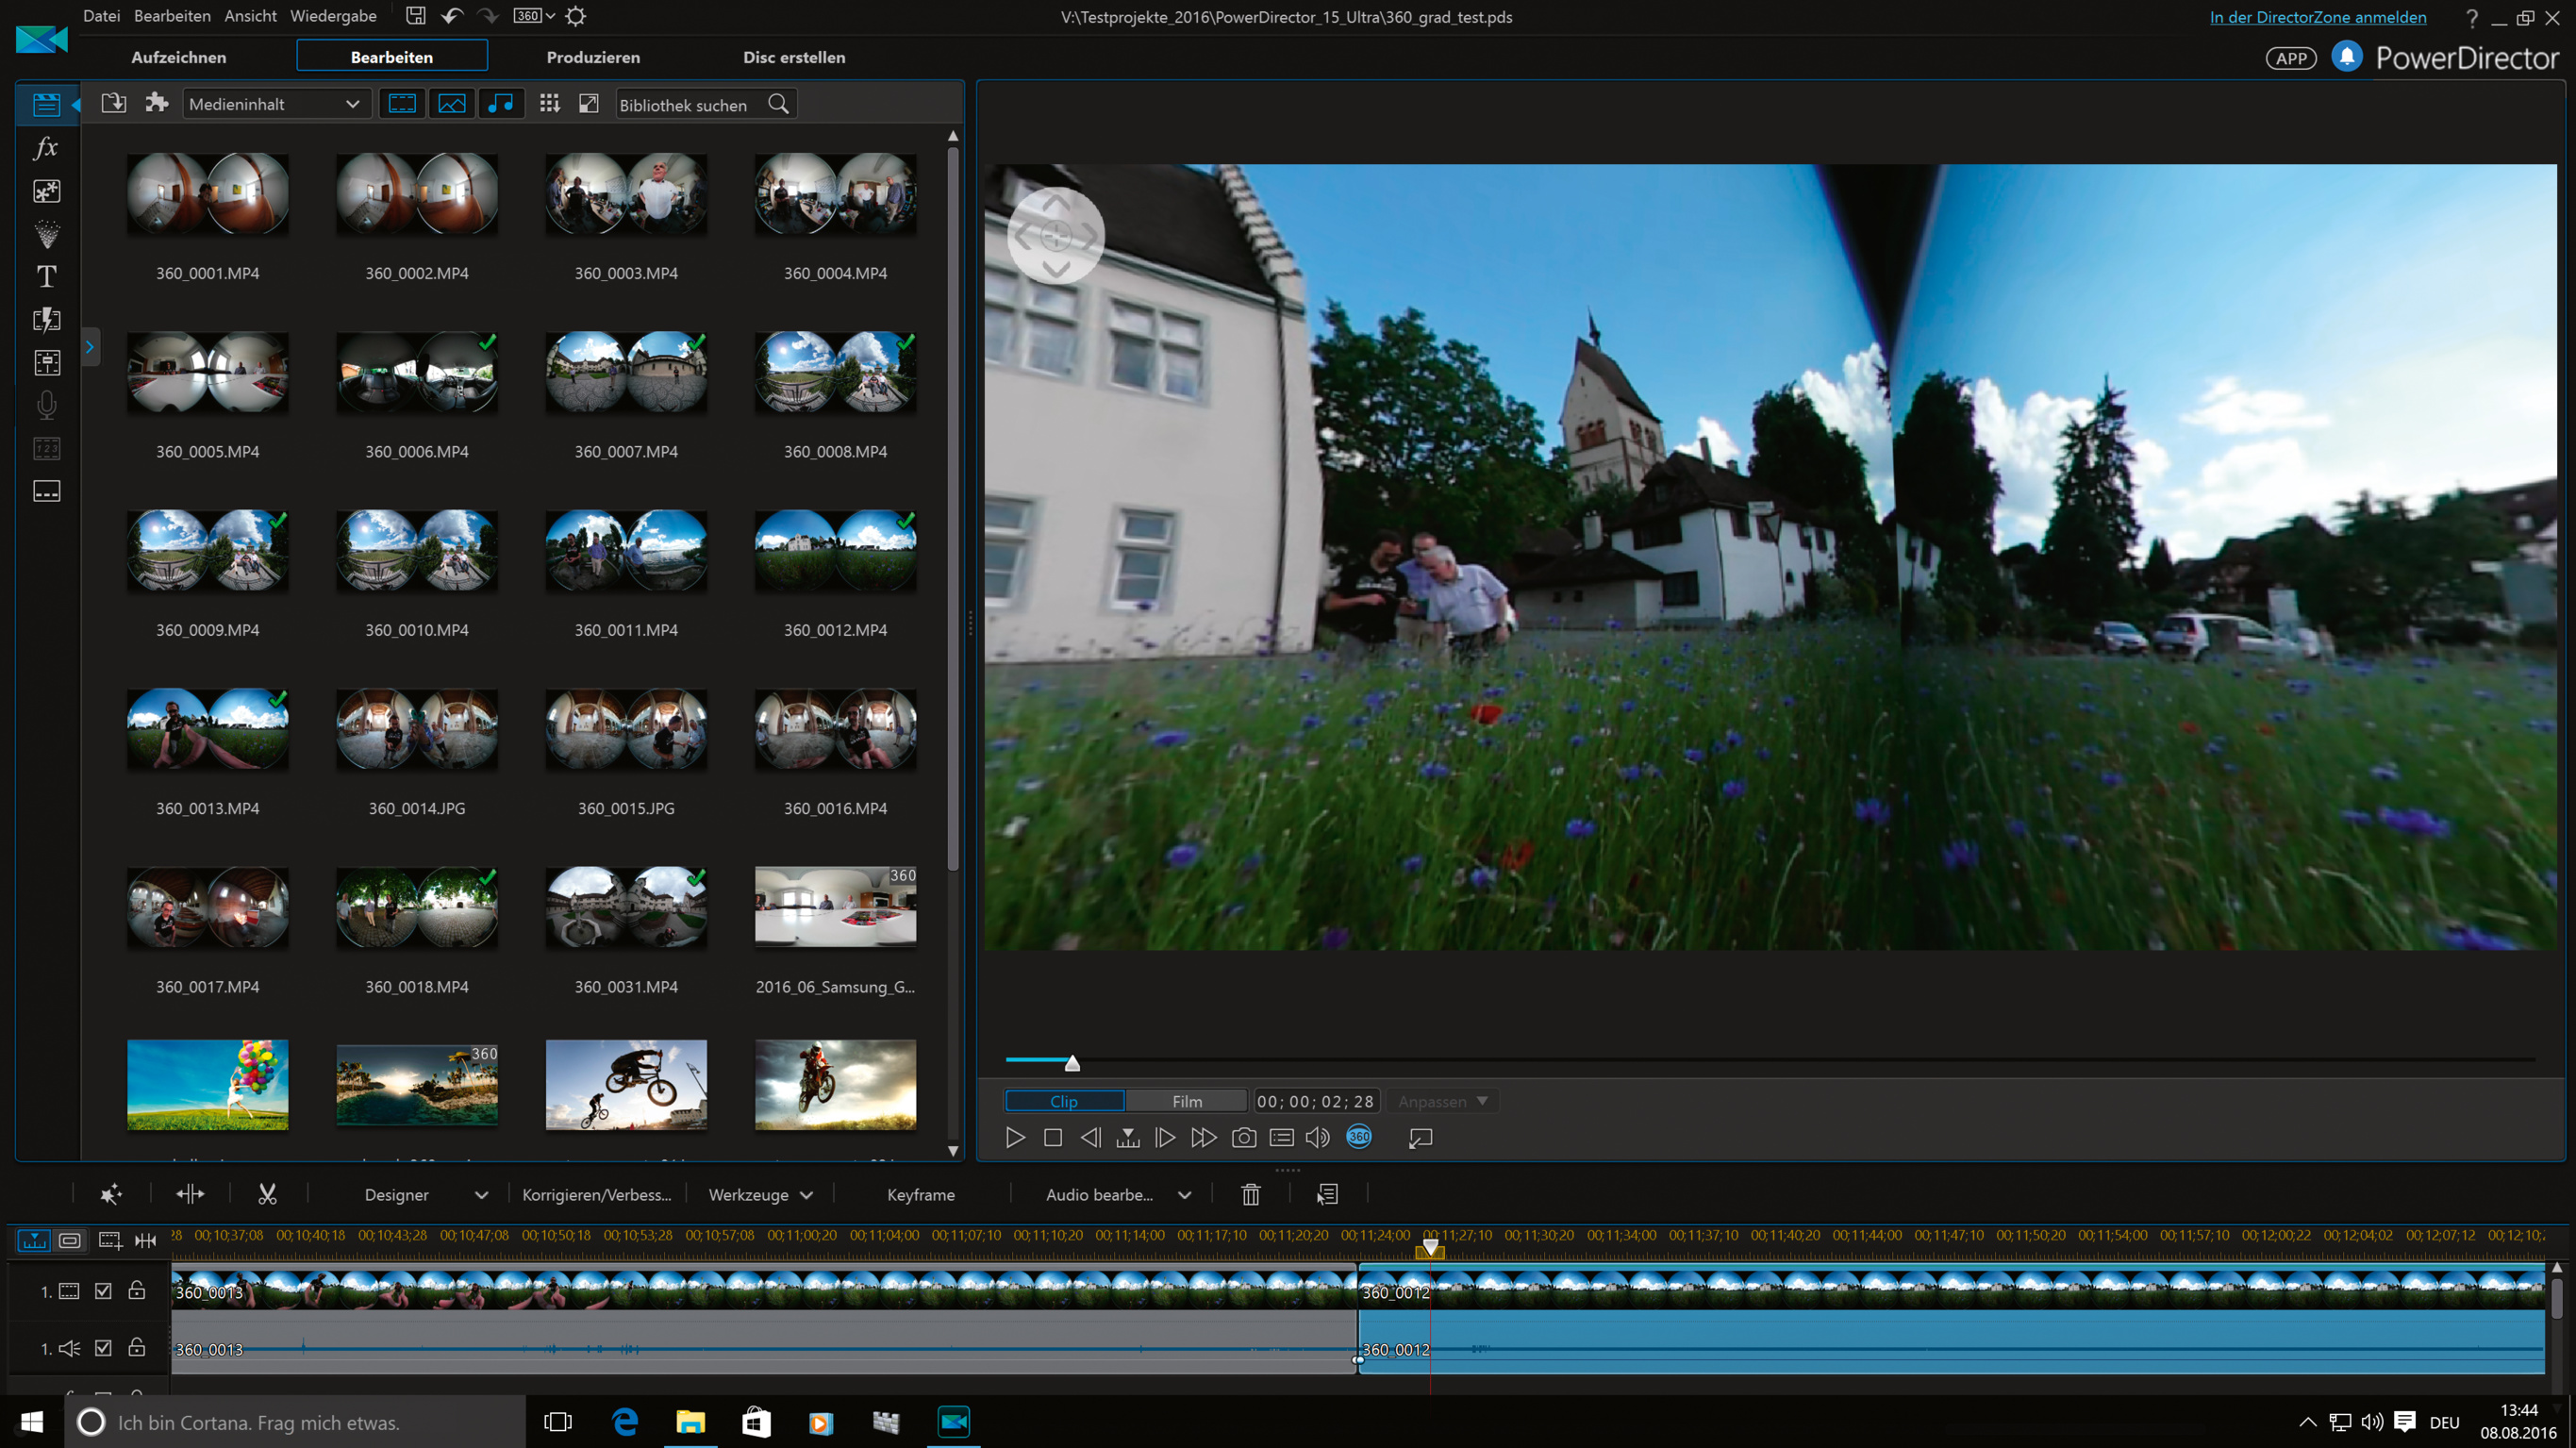Show only audio files filter button
The image size is (2576, 1448).
click(x=501, y=104)
